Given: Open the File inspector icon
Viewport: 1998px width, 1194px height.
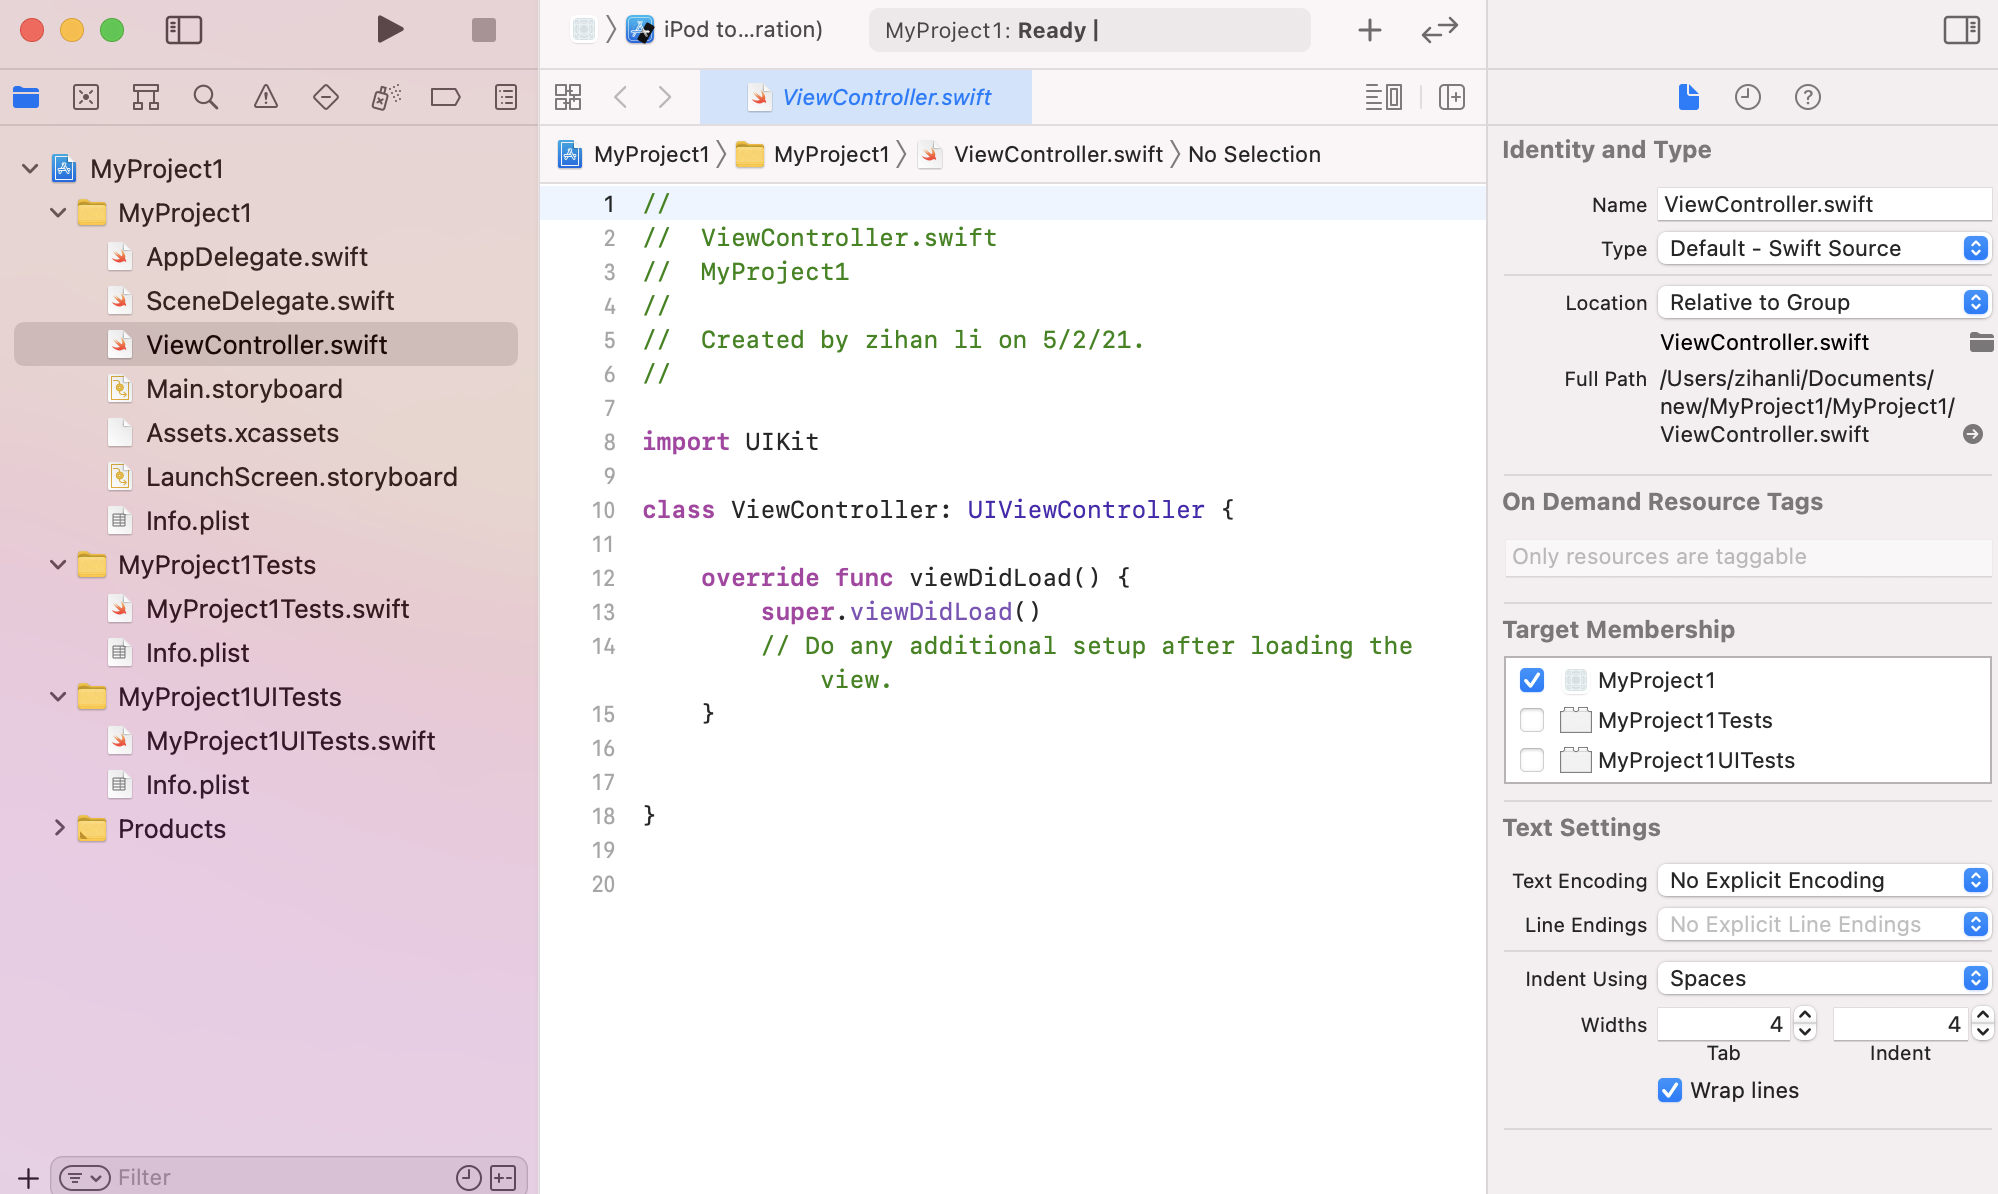Looking at the screenshot, I should pyautogui.click(x=1690, y=97).
